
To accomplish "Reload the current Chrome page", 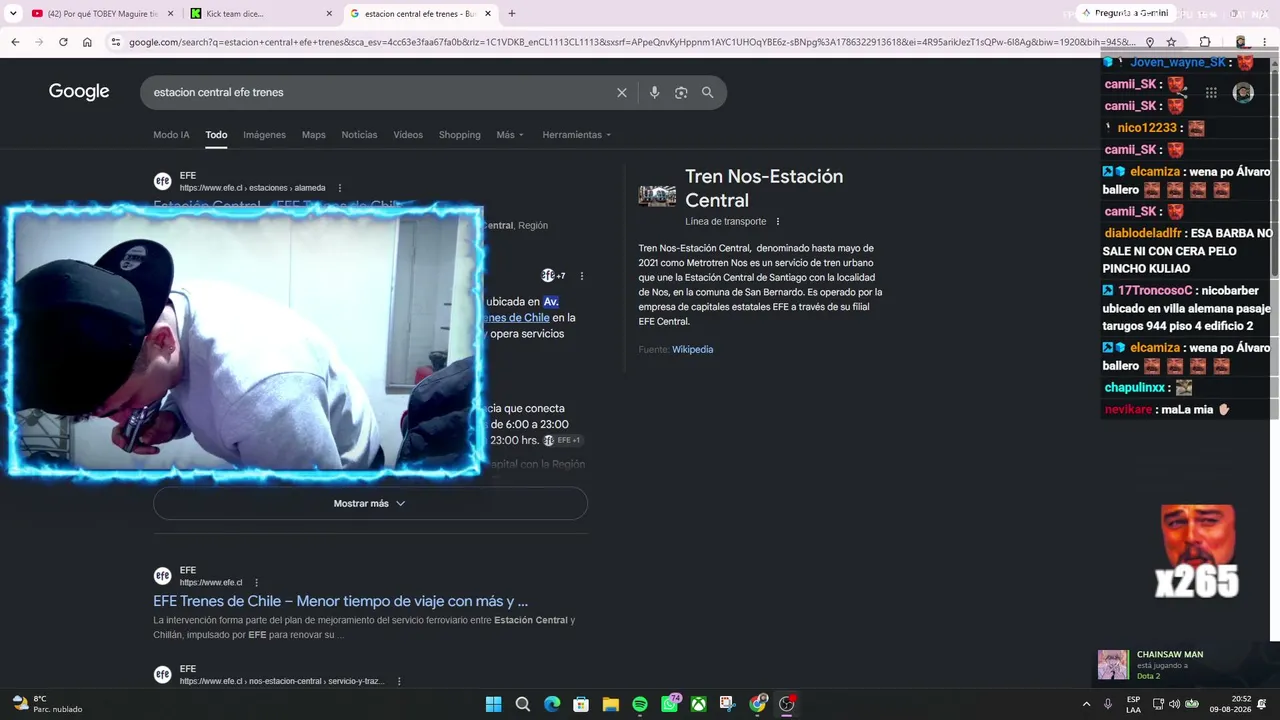I will click(63, 42).
